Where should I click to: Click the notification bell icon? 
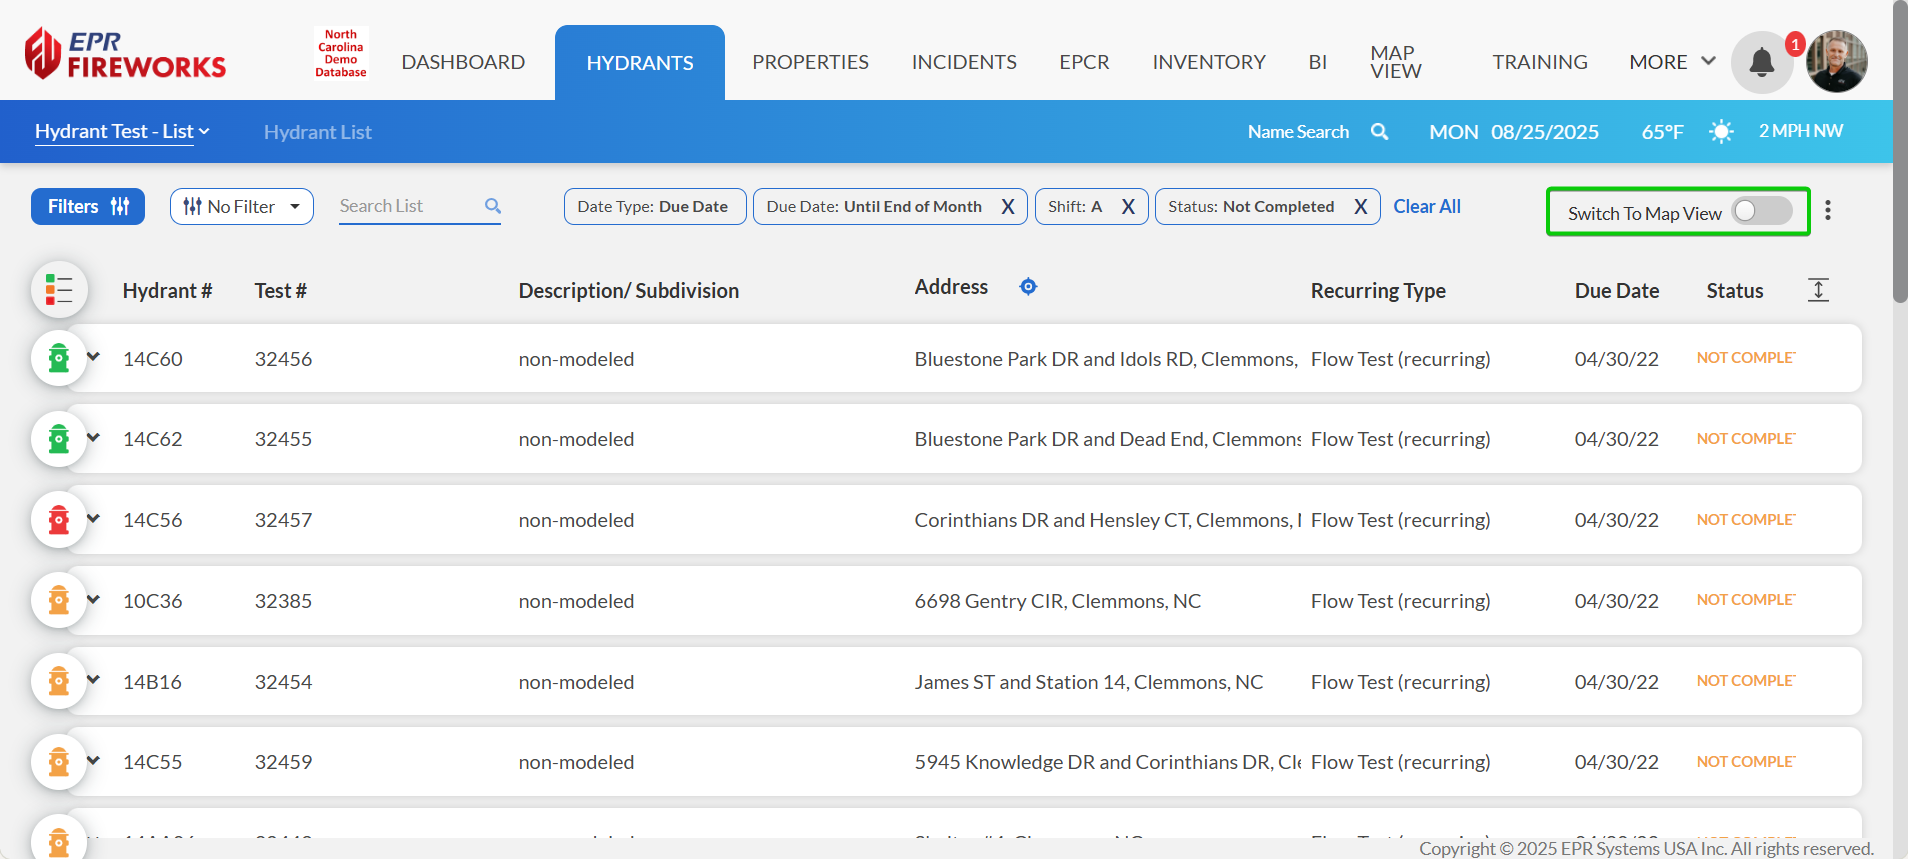(x=1761, y=63)
